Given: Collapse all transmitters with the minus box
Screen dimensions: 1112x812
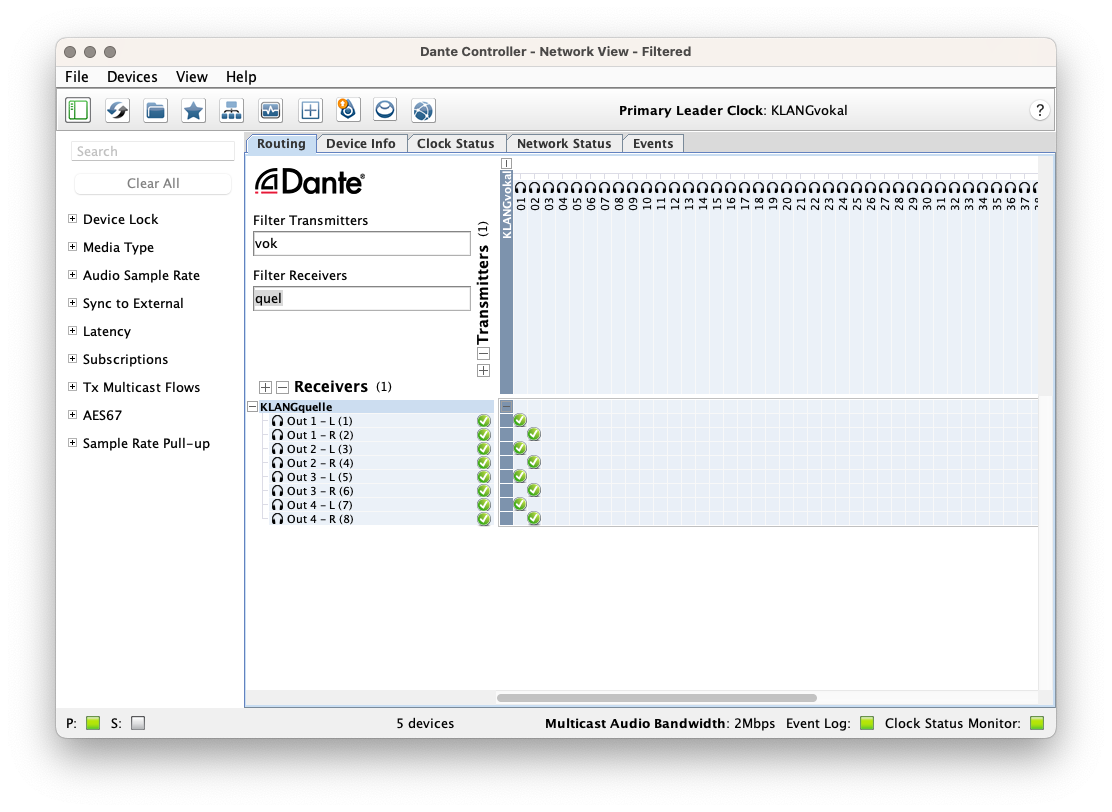Looking at the screenshot, I should [x=484, y=353].
